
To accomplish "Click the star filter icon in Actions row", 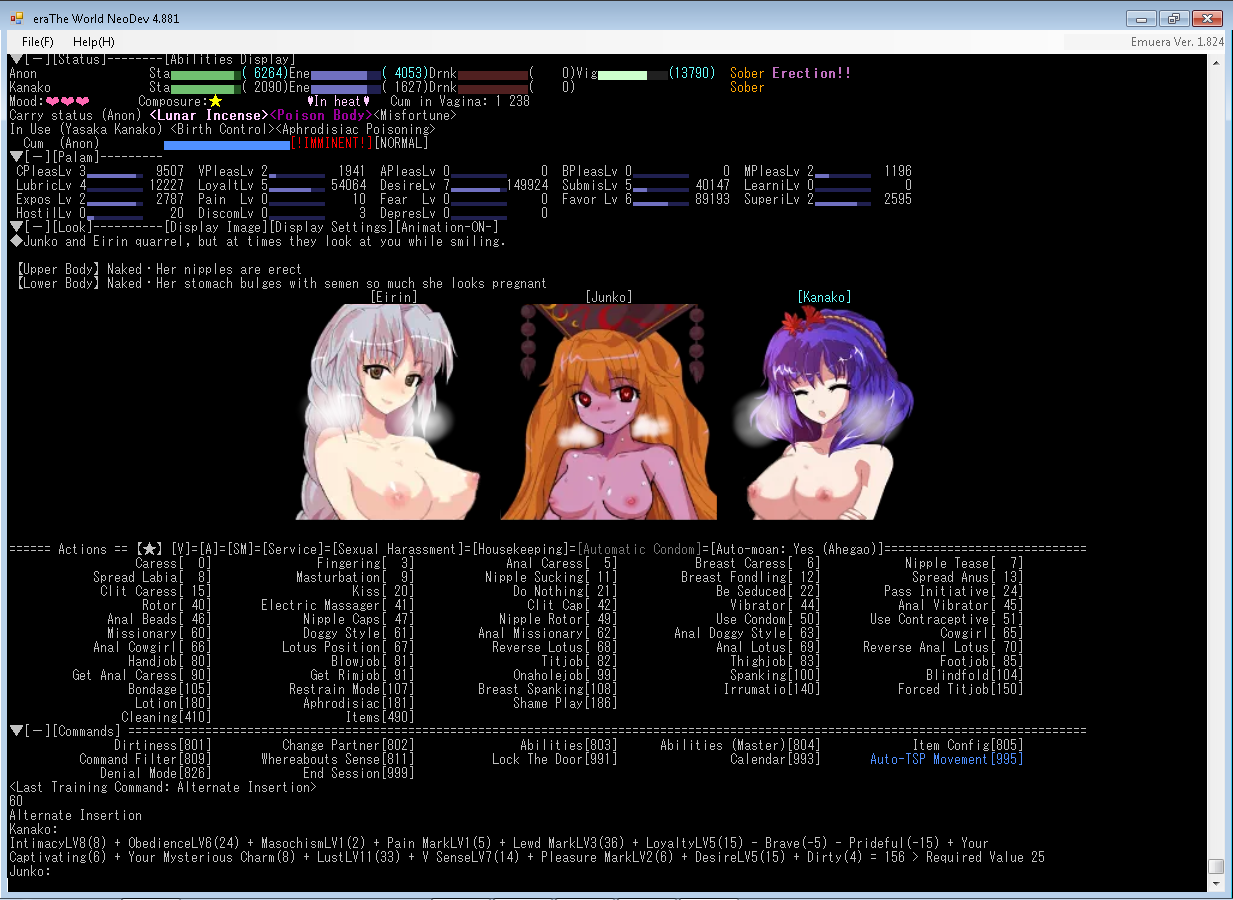I will 149,549.
